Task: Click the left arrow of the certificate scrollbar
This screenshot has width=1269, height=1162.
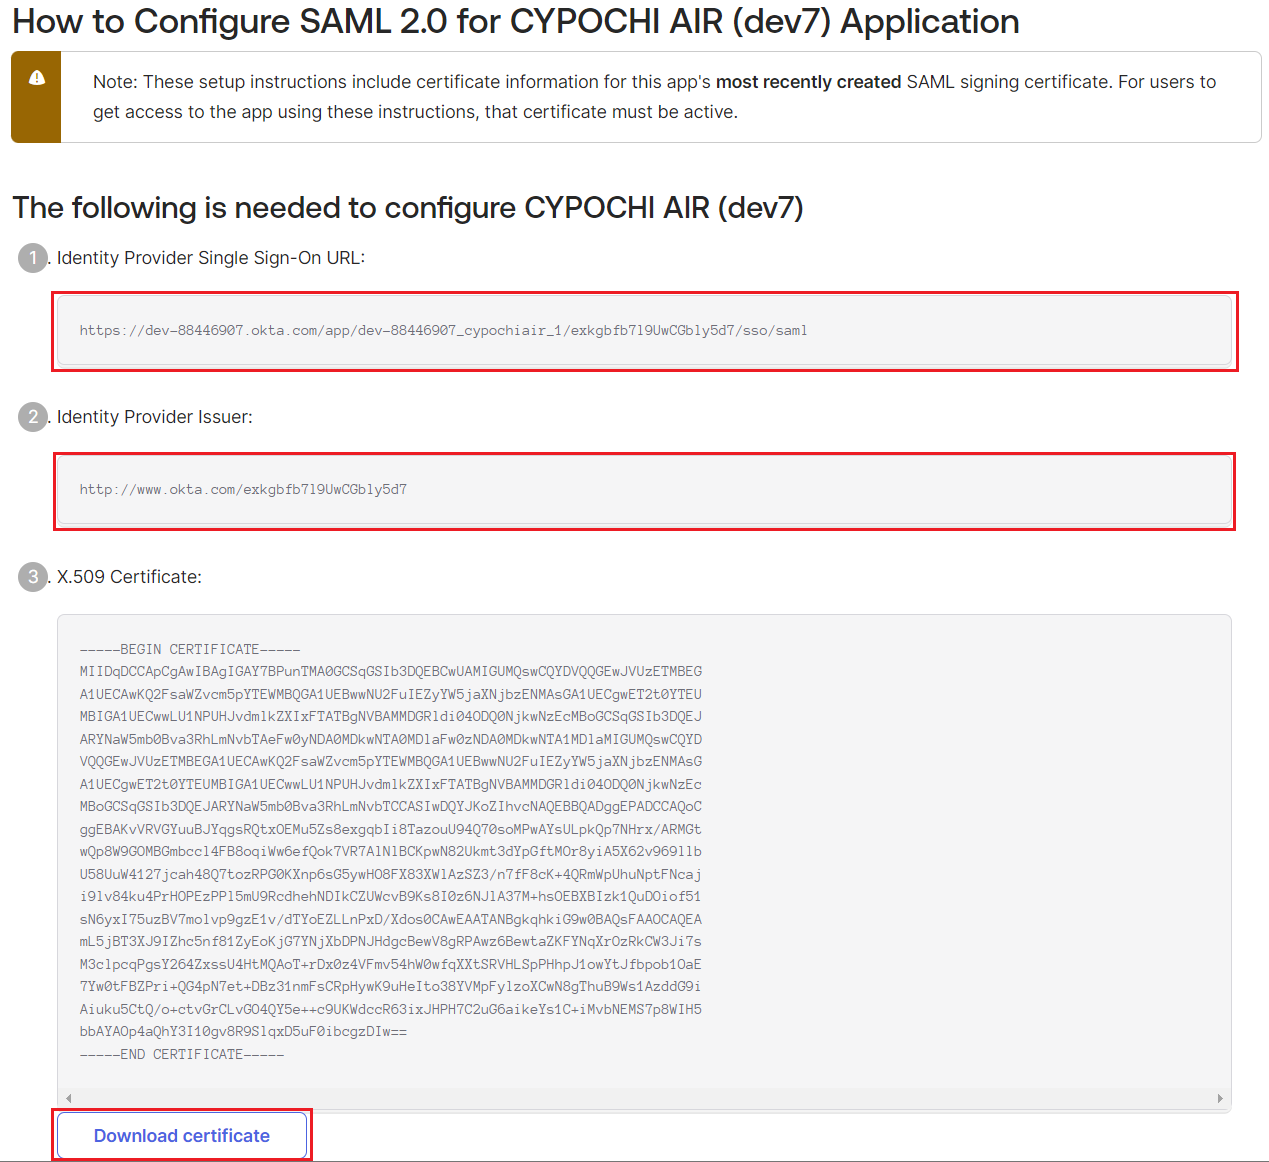Action: coord(68,1098)
